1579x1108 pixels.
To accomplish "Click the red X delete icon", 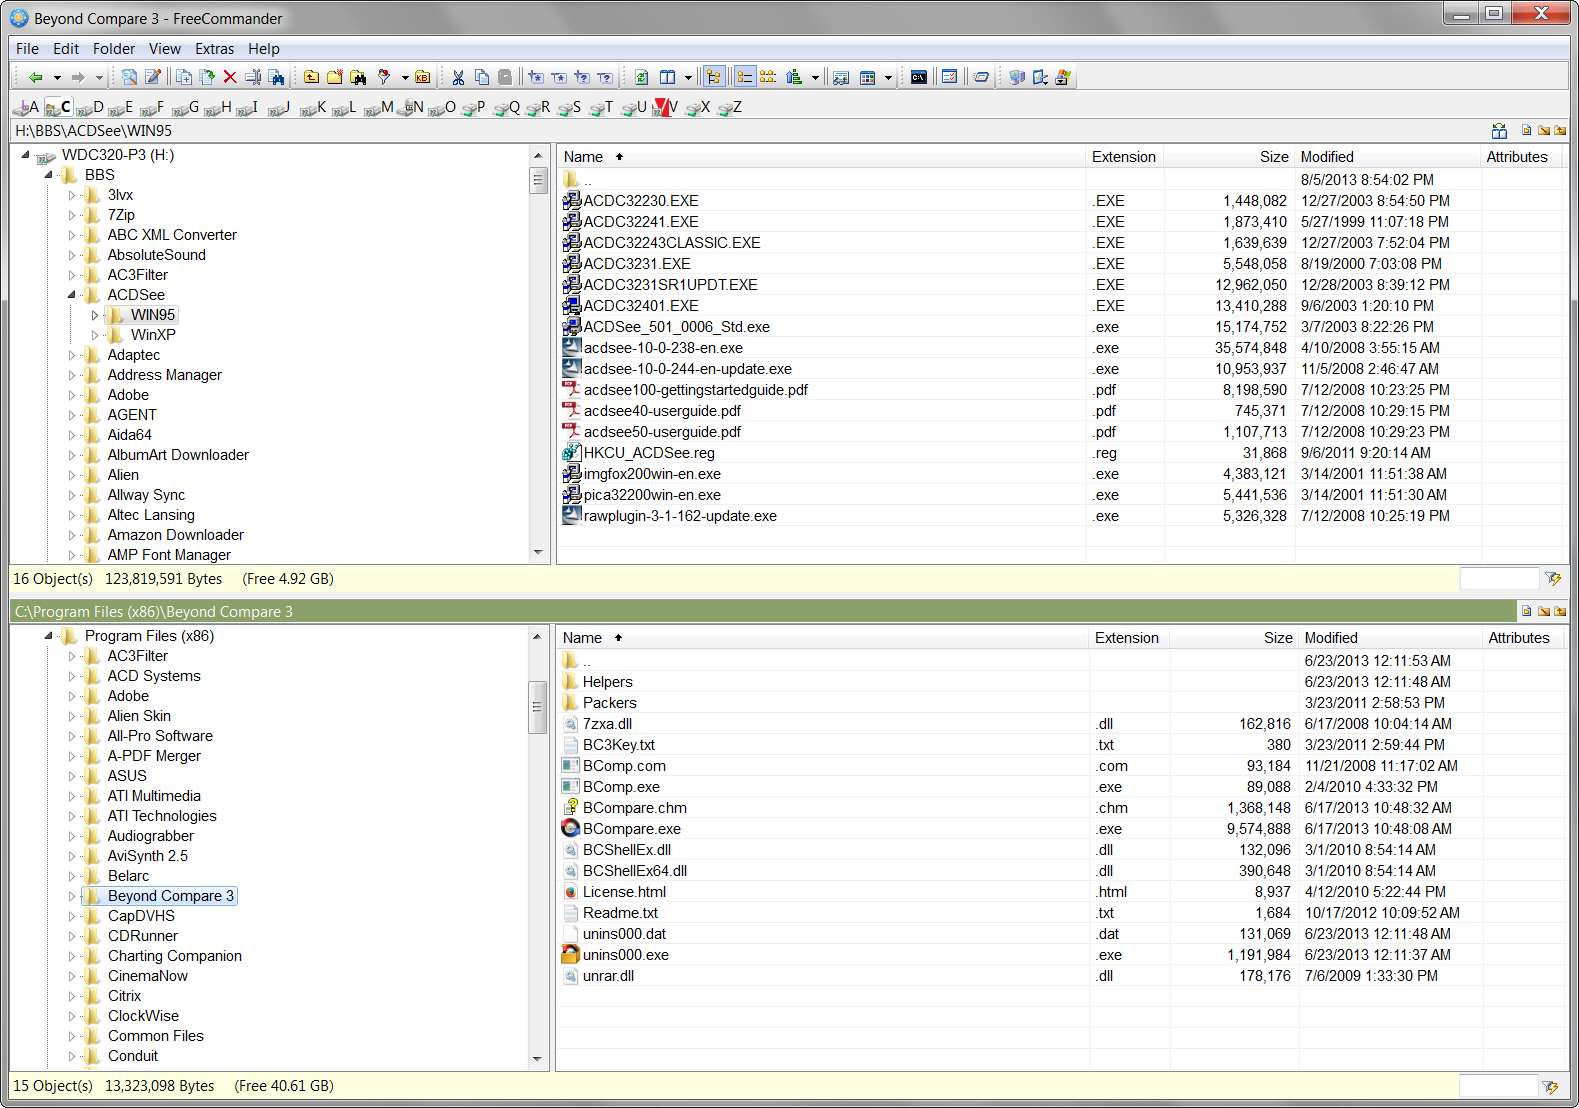I will [x=230, y=77].
